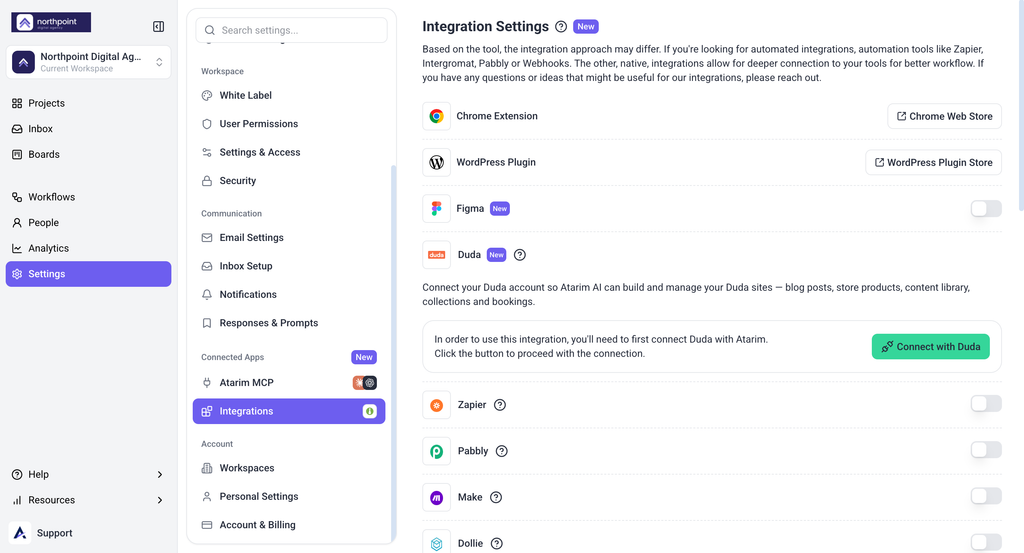Click the main page scrollbar
This screenshot has height=553, width=1024.
1019,108
